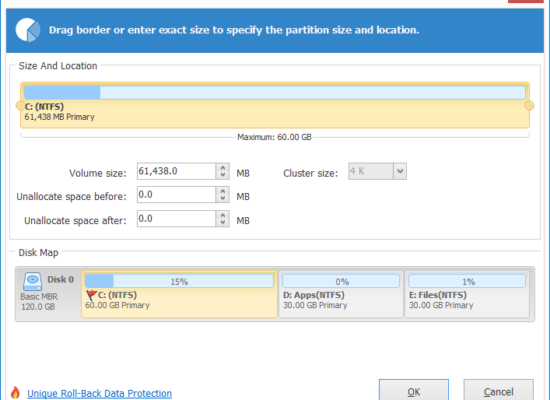Viewport: 550px width, 400px height.
Task: Click left resize handle of C: partition bar
Action: (20, 106)
